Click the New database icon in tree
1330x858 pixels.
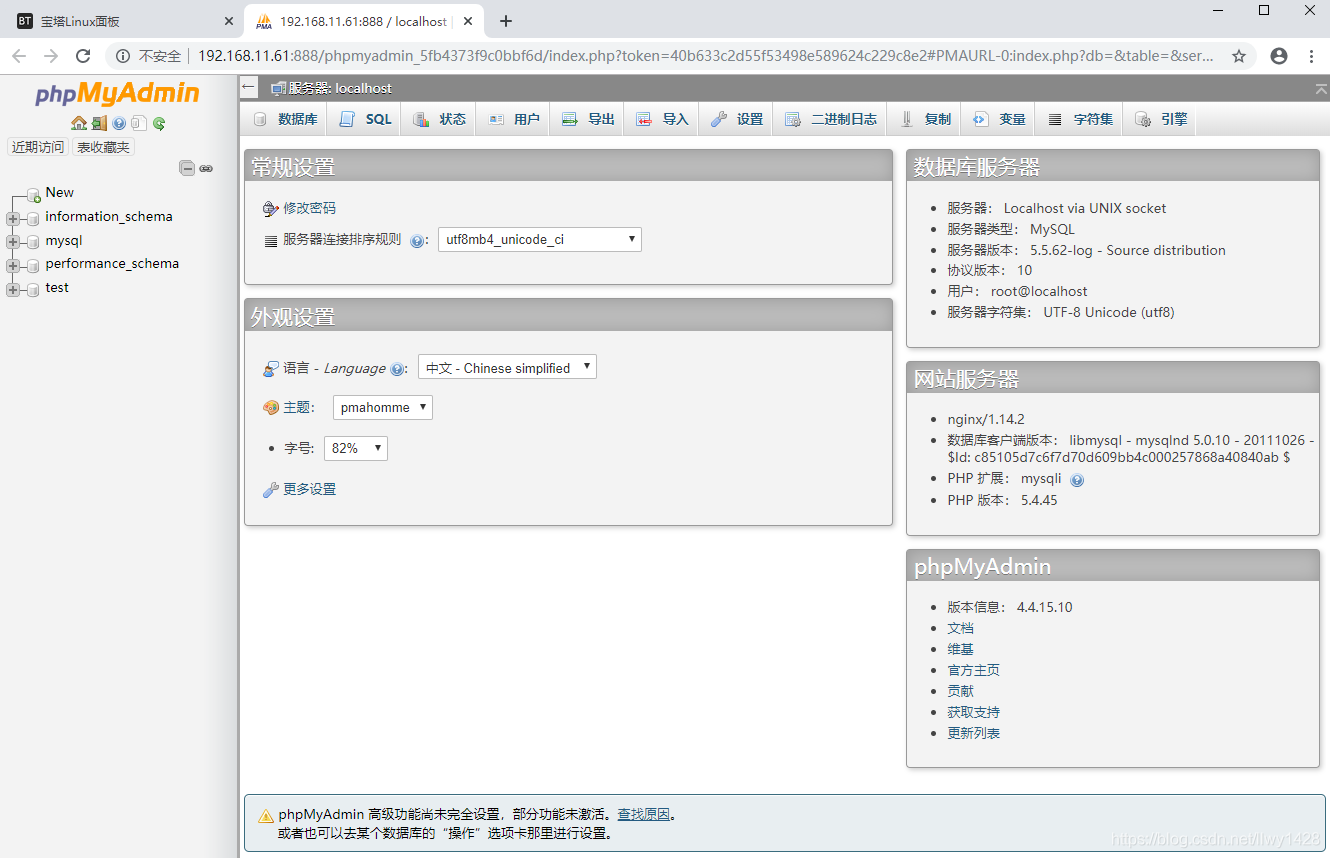[x=34, y=193]
